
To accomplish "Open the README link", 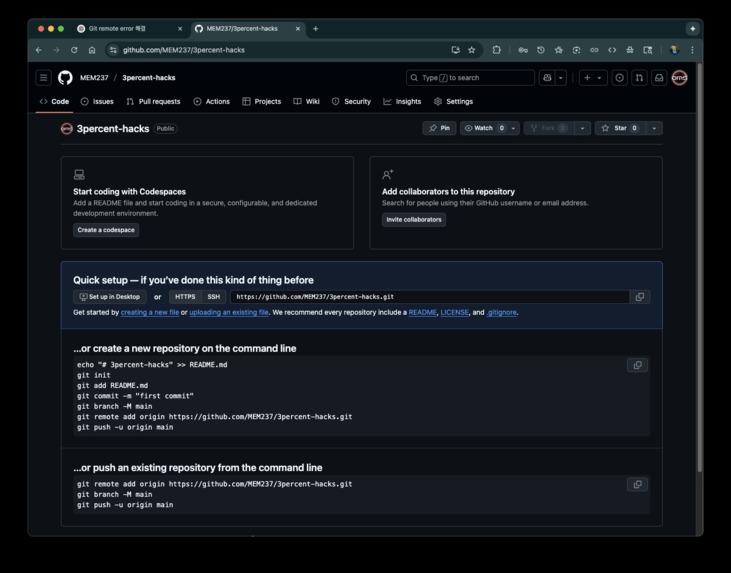I will point(422,312).
